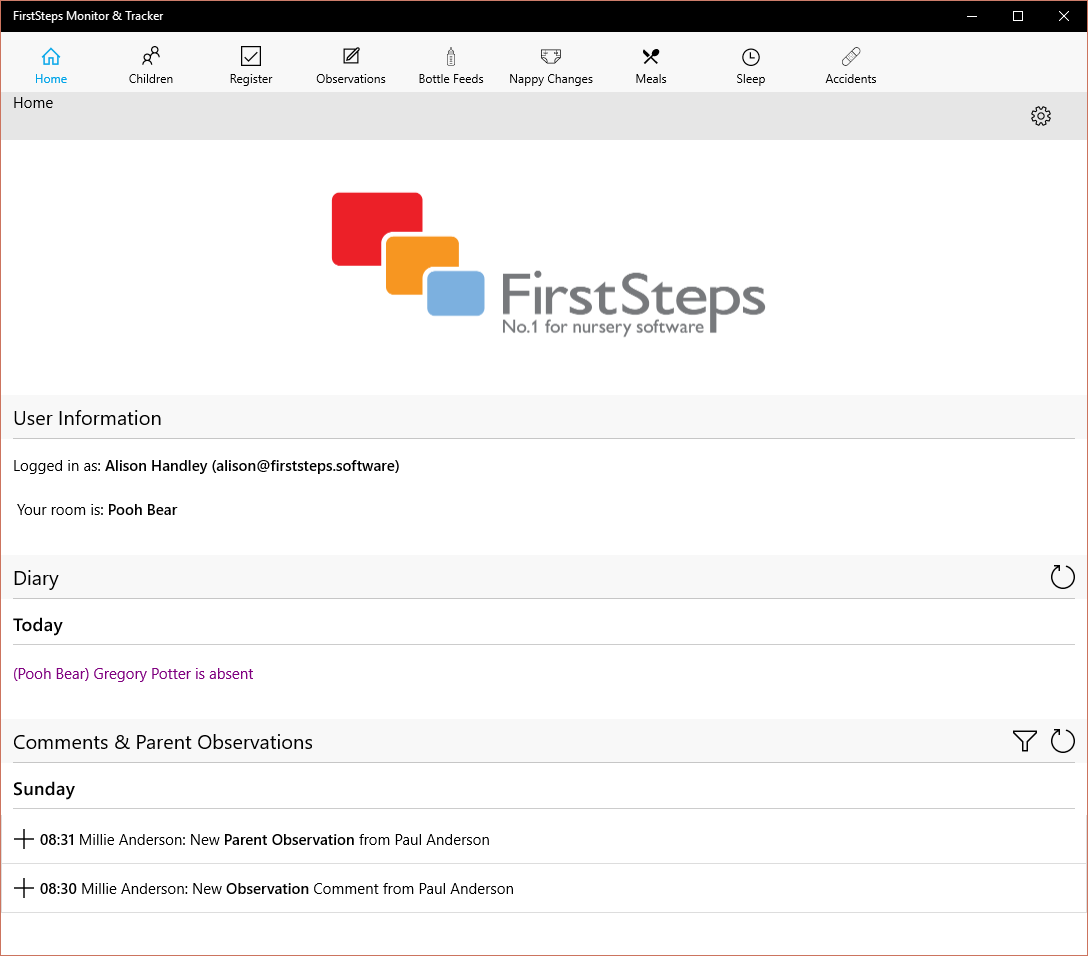
Task: Refresh the Diary section
Action: 1062,577
